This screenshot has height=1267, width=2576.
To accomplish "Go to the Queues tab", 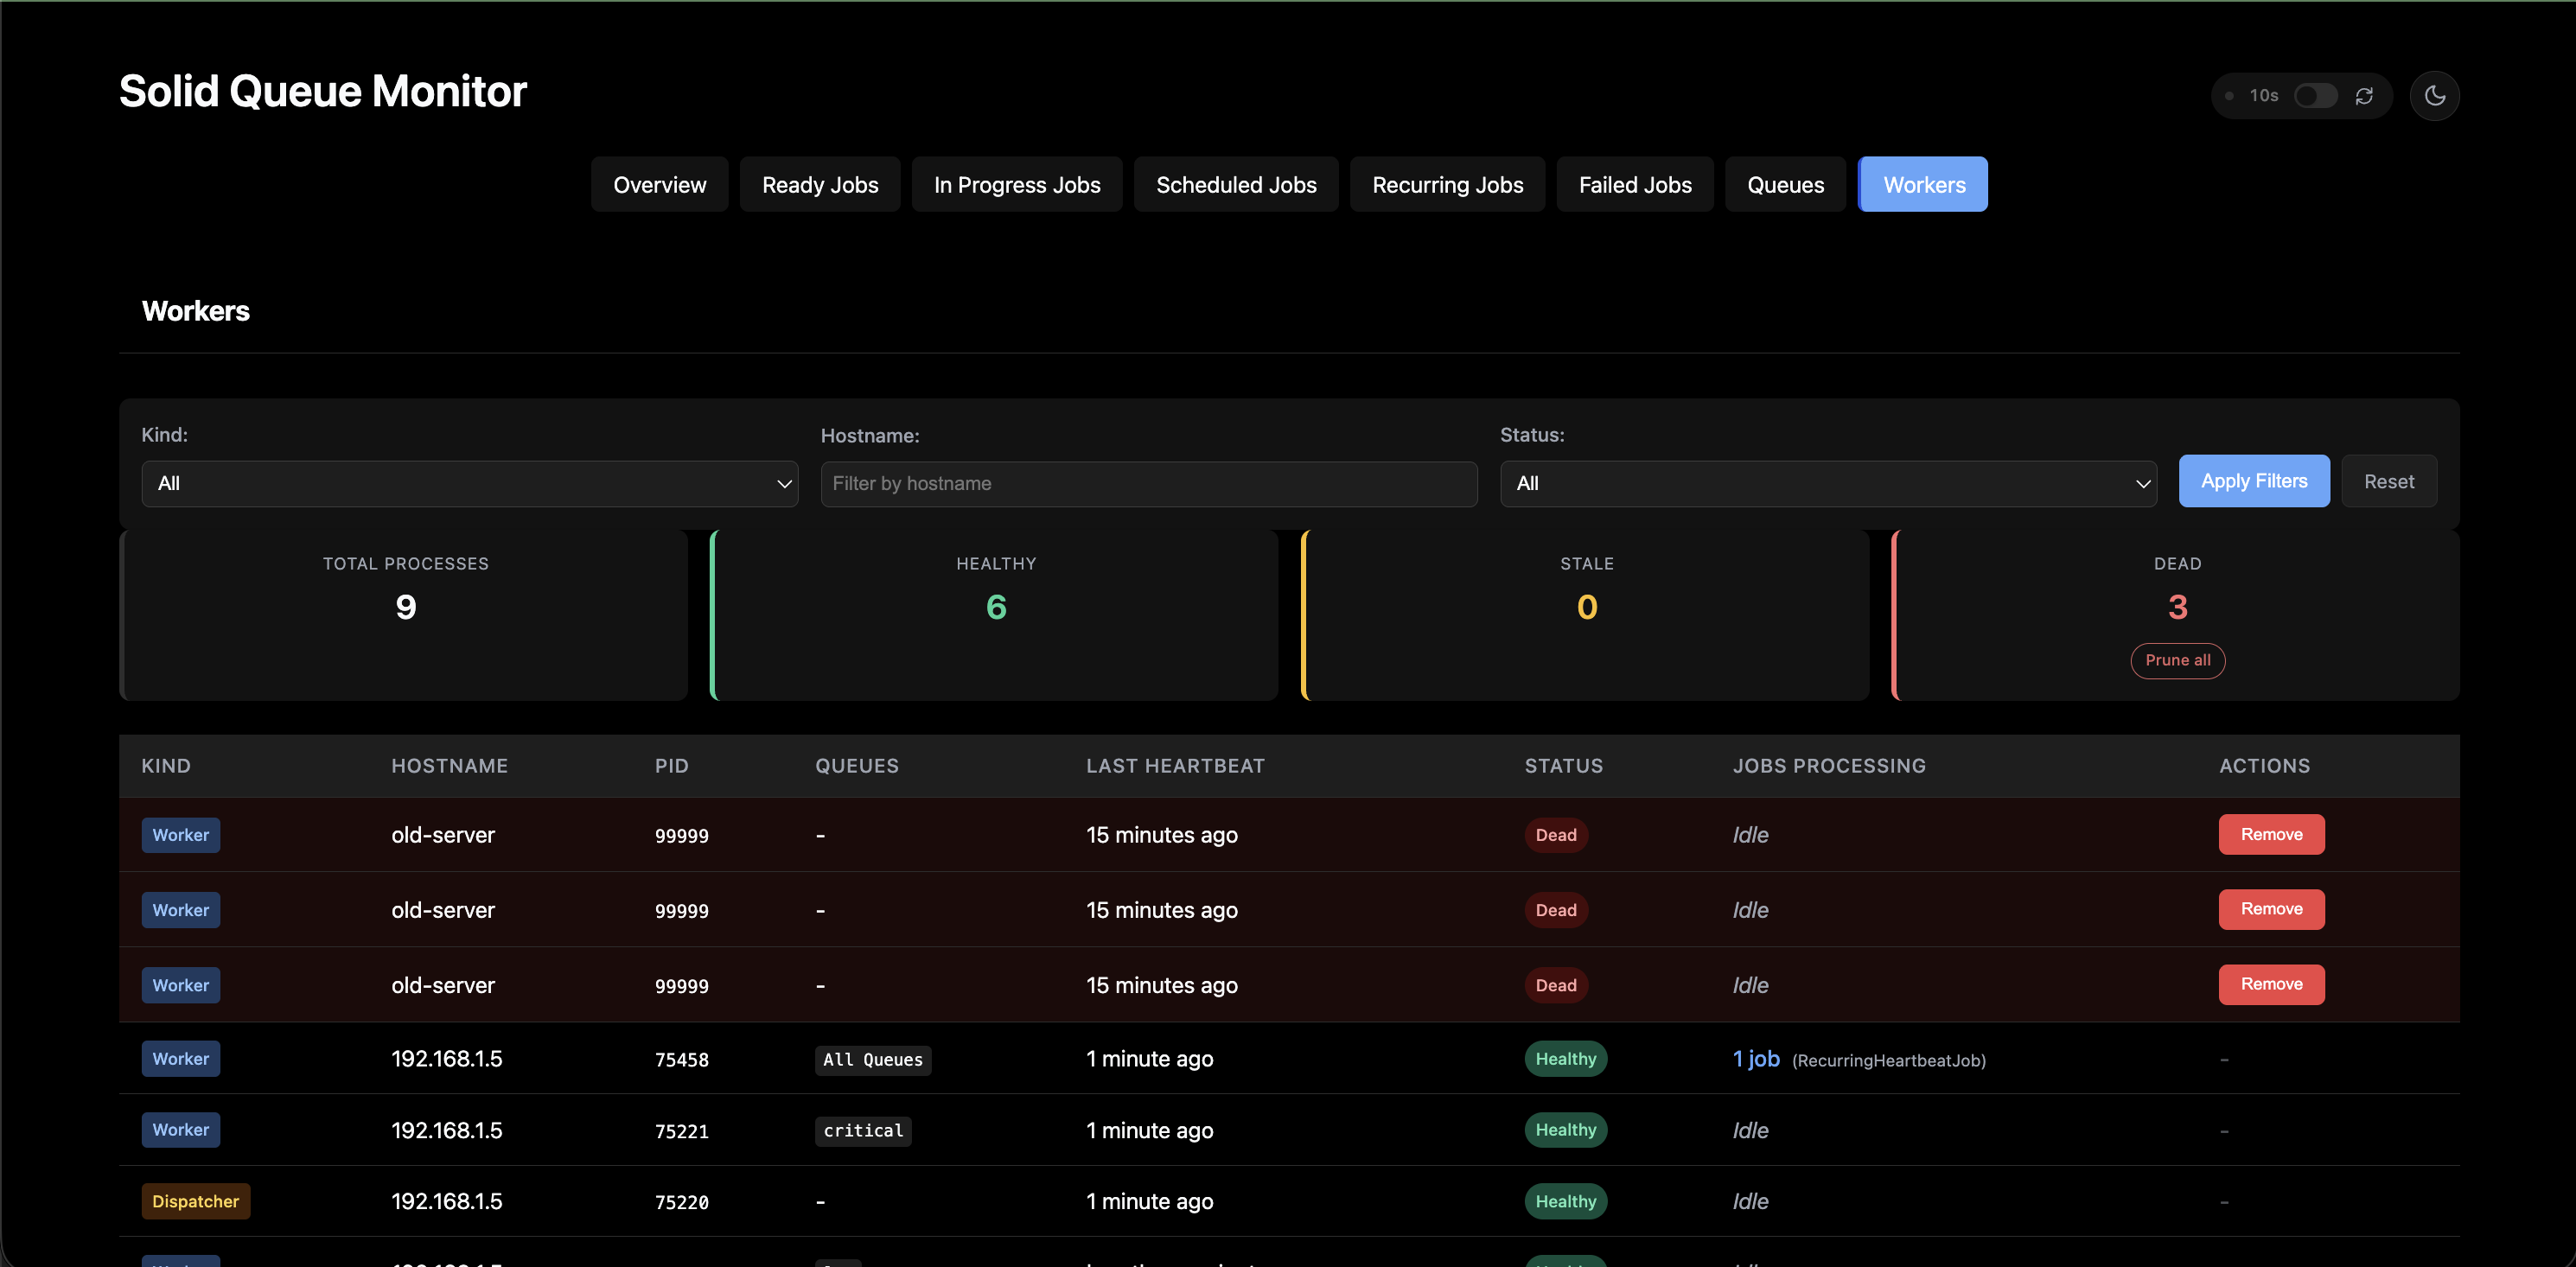I will click(1785, 185).
